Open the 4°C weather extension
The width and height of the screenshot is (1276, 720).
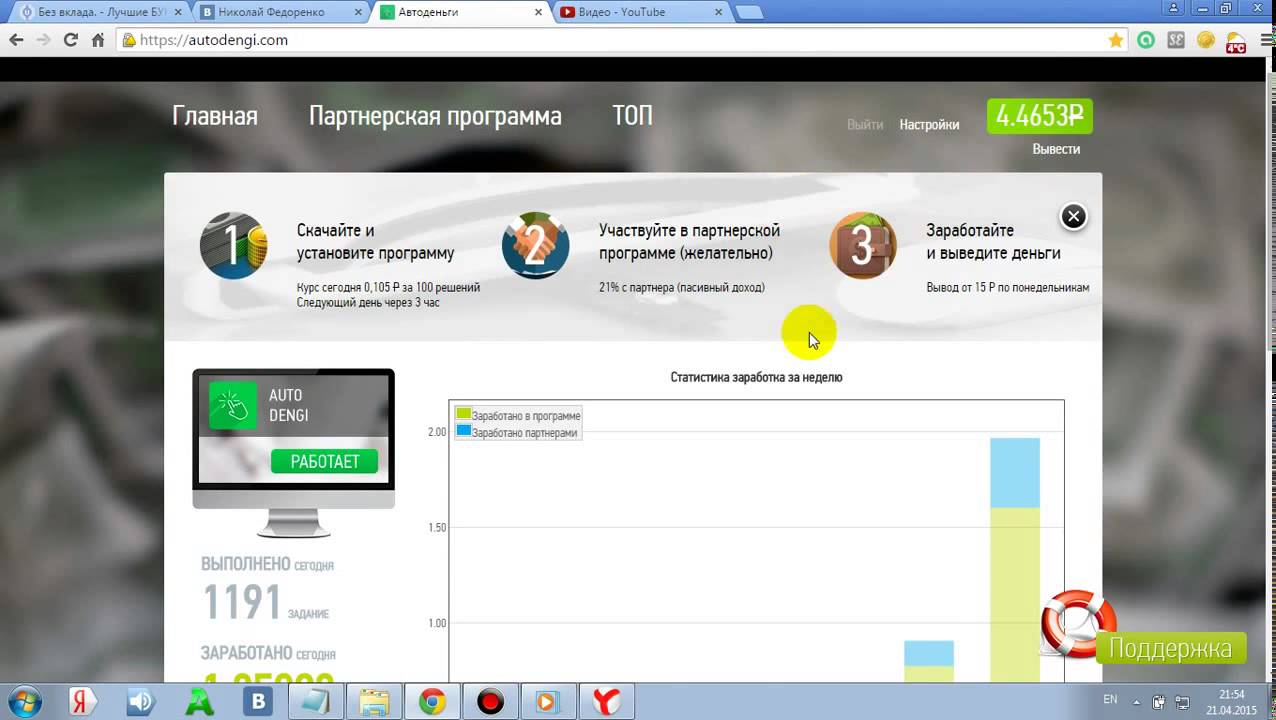coord(1235,41)
